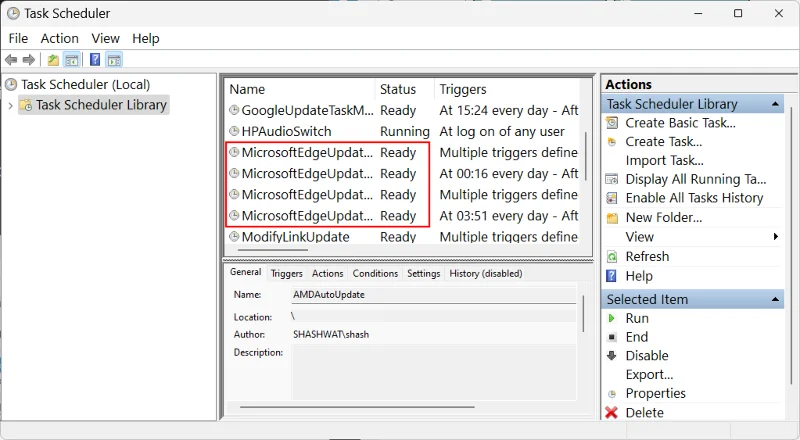Click the clock icon beside HPAudioSwitch
Screen dimensions: 800x440
click(x=234, y=131)
